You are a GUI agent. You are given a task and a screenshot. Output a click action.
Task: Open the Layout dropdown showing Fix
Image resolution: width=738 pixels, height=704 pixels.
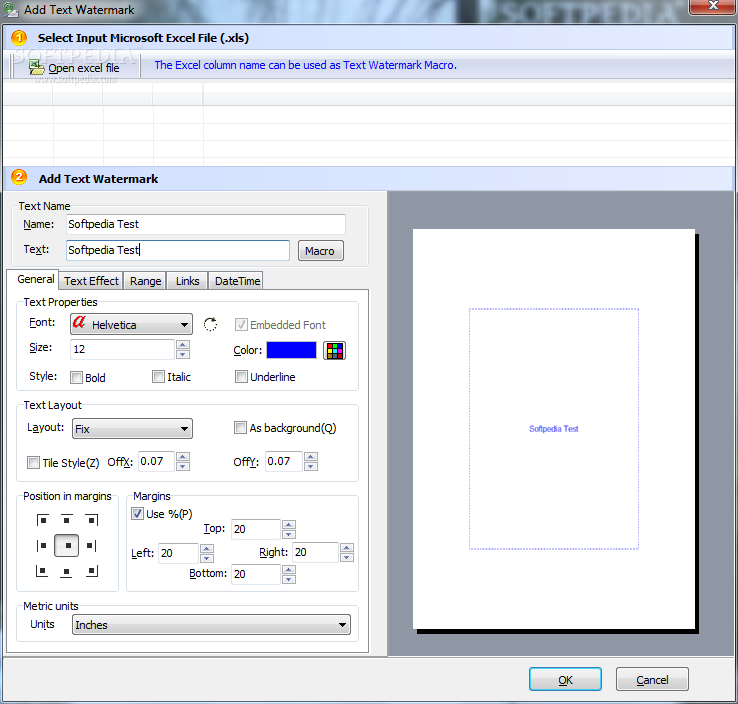[132, 428]
